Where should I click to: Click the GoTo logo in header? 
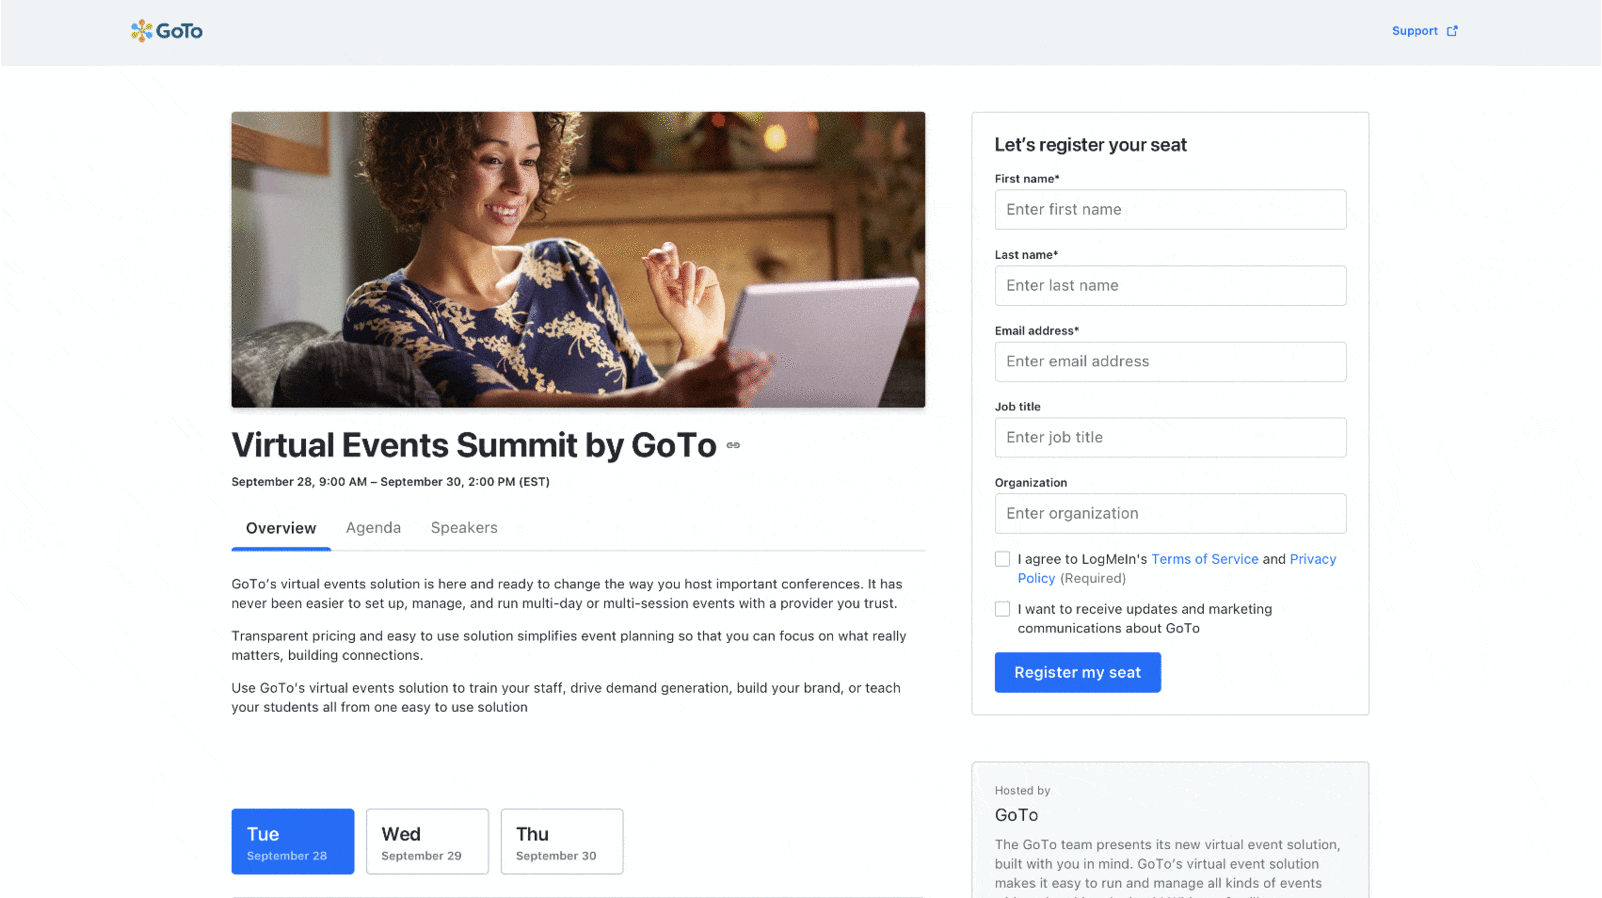click(167, 31)
